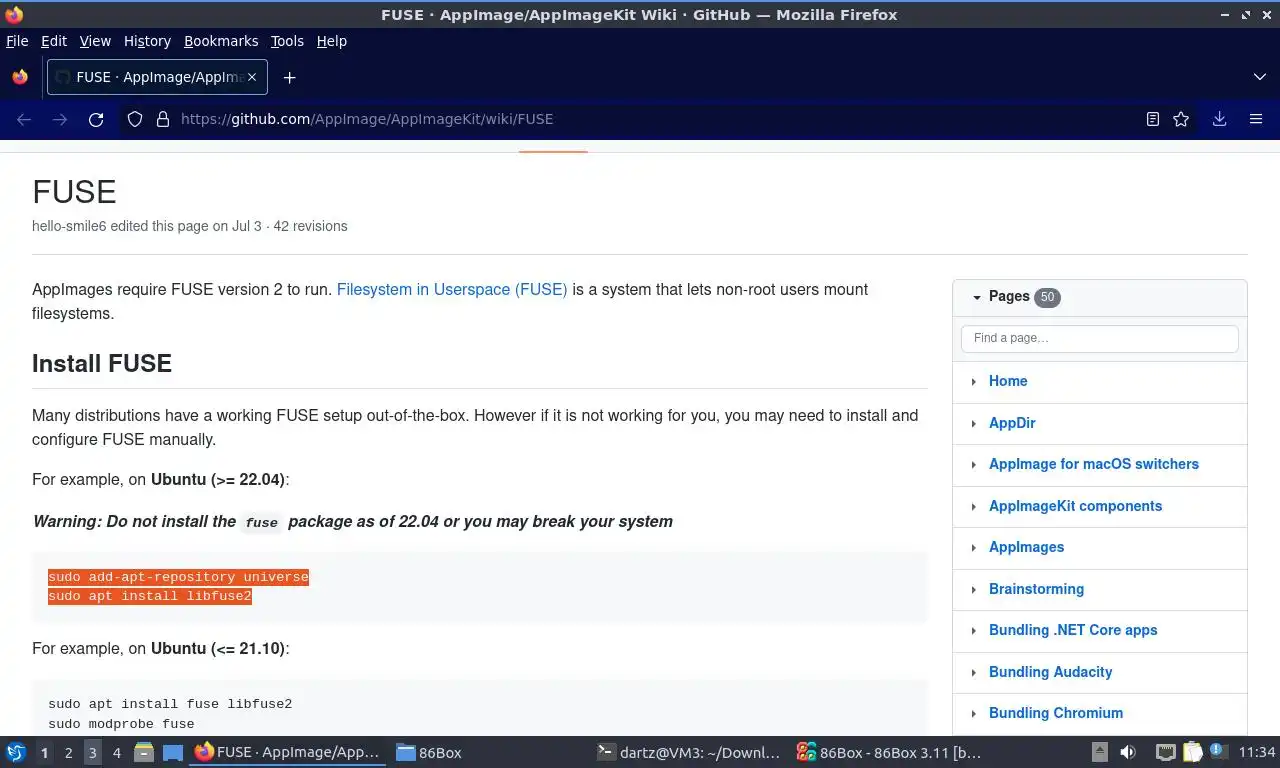Select the FUSE · AppImage browser tab
The height and width of the screenshot is (768, 1280).
pyautogui.click(x=158, y=77)
